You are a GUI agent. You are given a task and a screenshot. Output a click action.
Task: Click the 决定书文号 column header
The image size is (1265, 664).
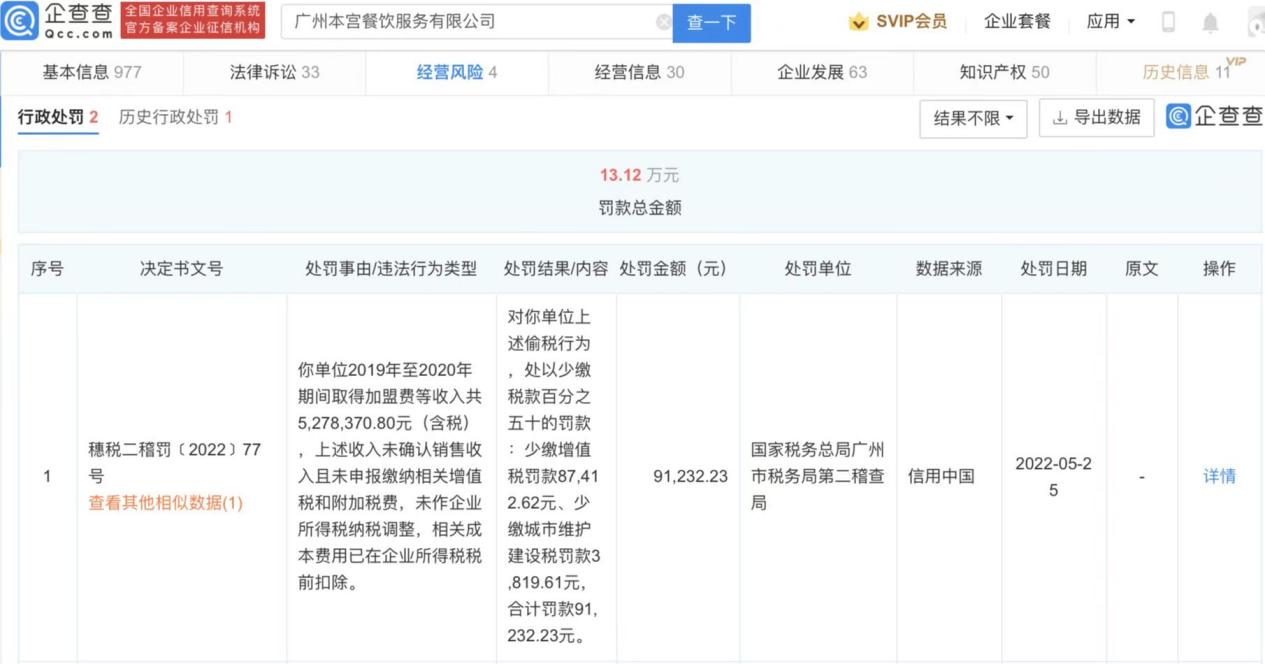181,268
